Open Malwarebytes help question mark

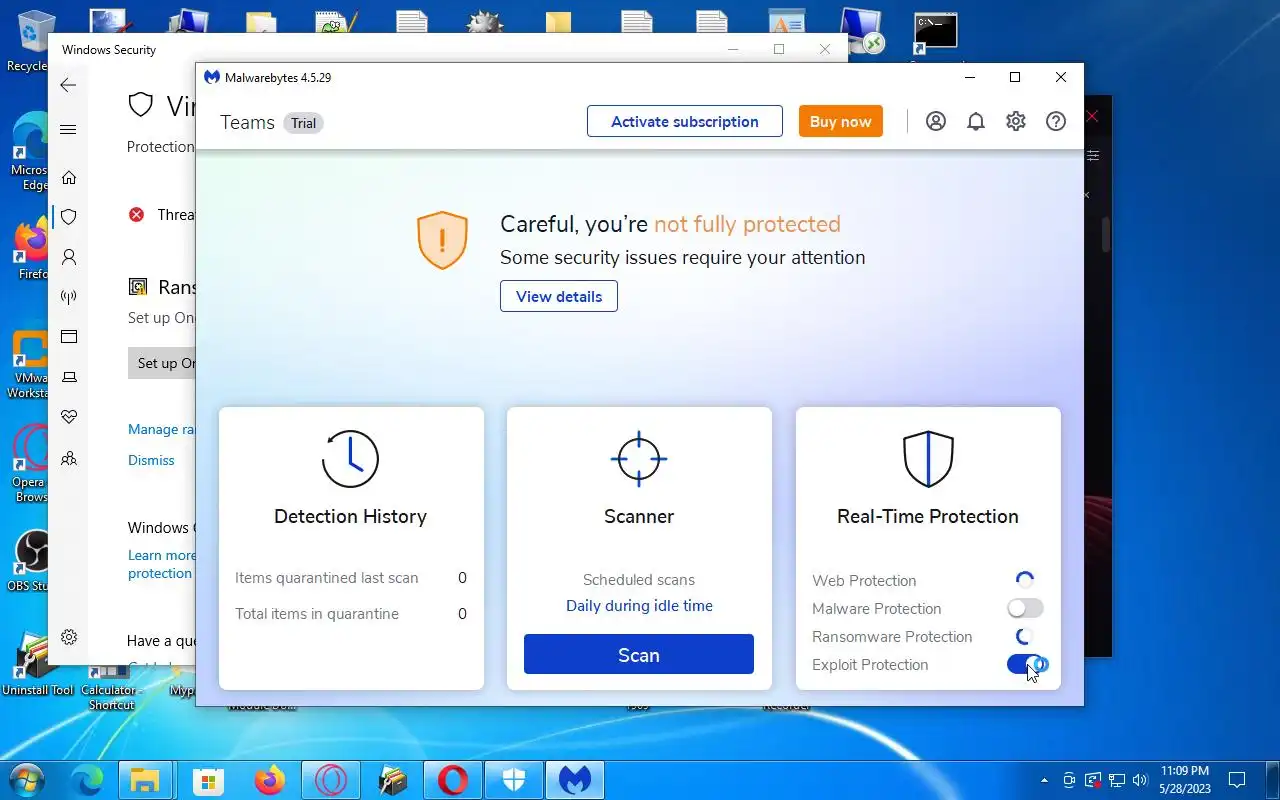click(1056, 122)
